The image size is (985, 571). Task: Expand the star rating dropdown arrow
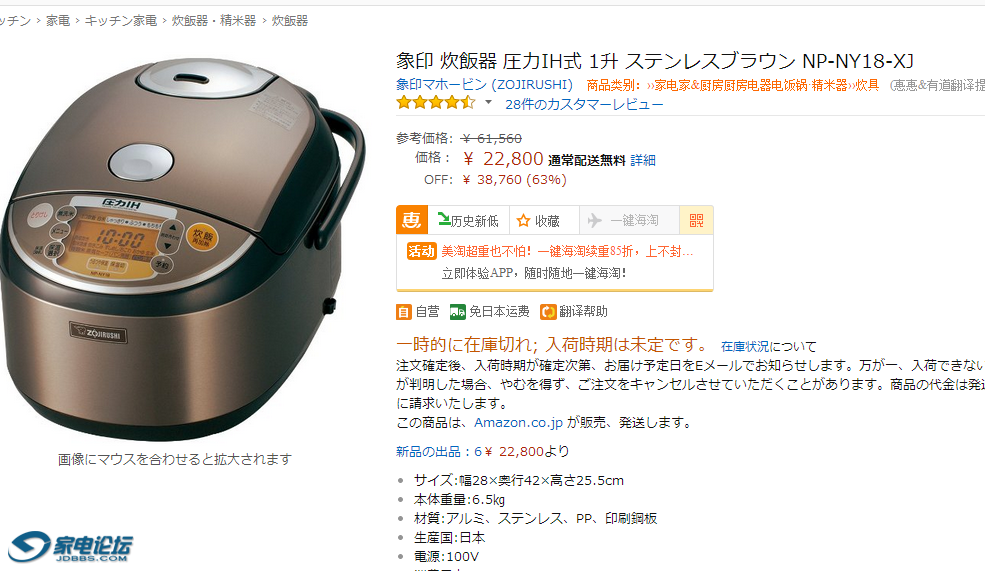488,102
